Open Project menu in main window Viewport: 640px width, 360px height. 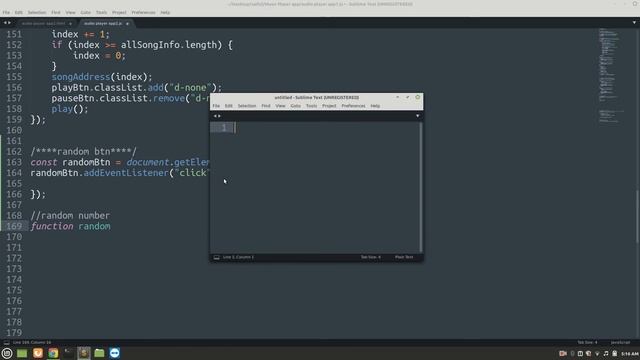tap(119, 12)
